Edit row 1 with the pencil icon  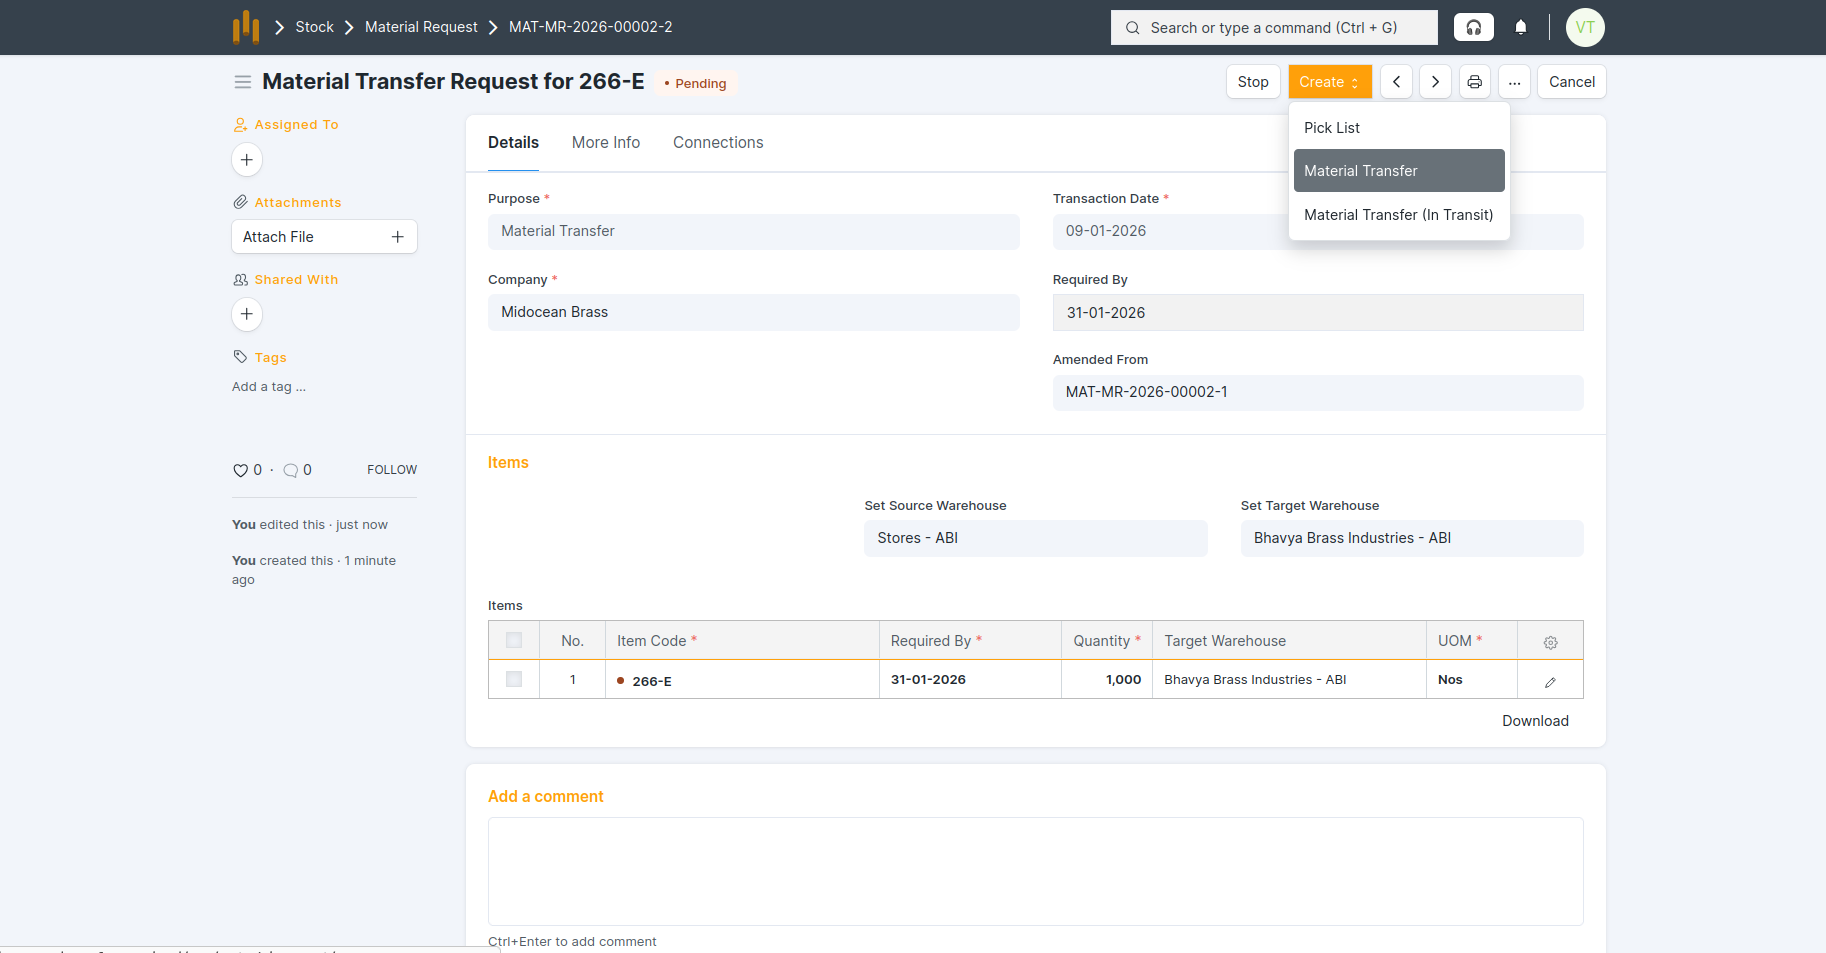(1550, 682)
